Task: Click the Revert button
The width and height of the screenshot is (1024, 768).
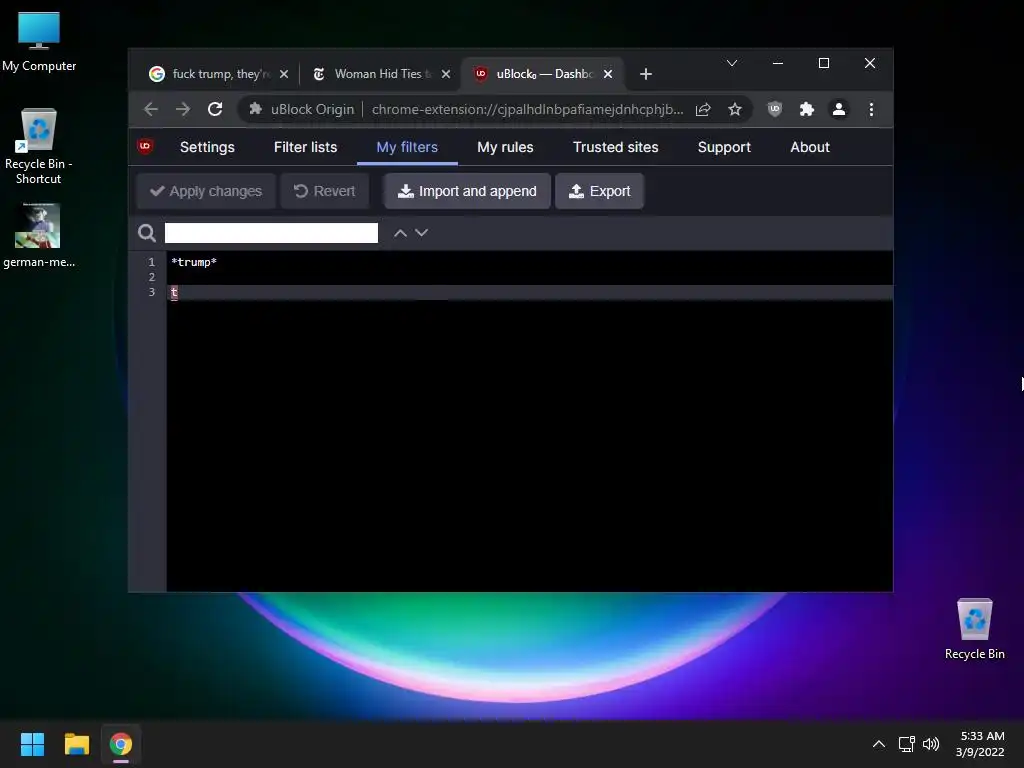Action: [325, 191]
